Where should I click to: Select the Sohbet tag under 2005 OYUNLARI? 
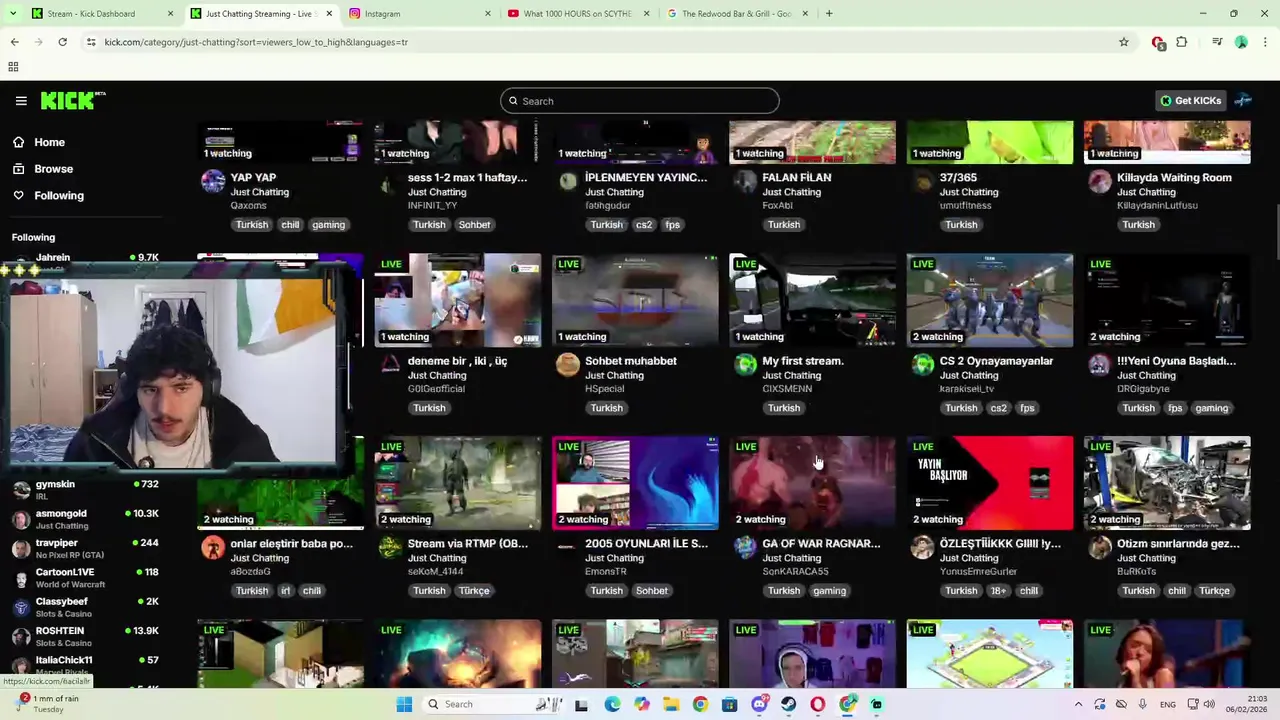pos(651,591)
